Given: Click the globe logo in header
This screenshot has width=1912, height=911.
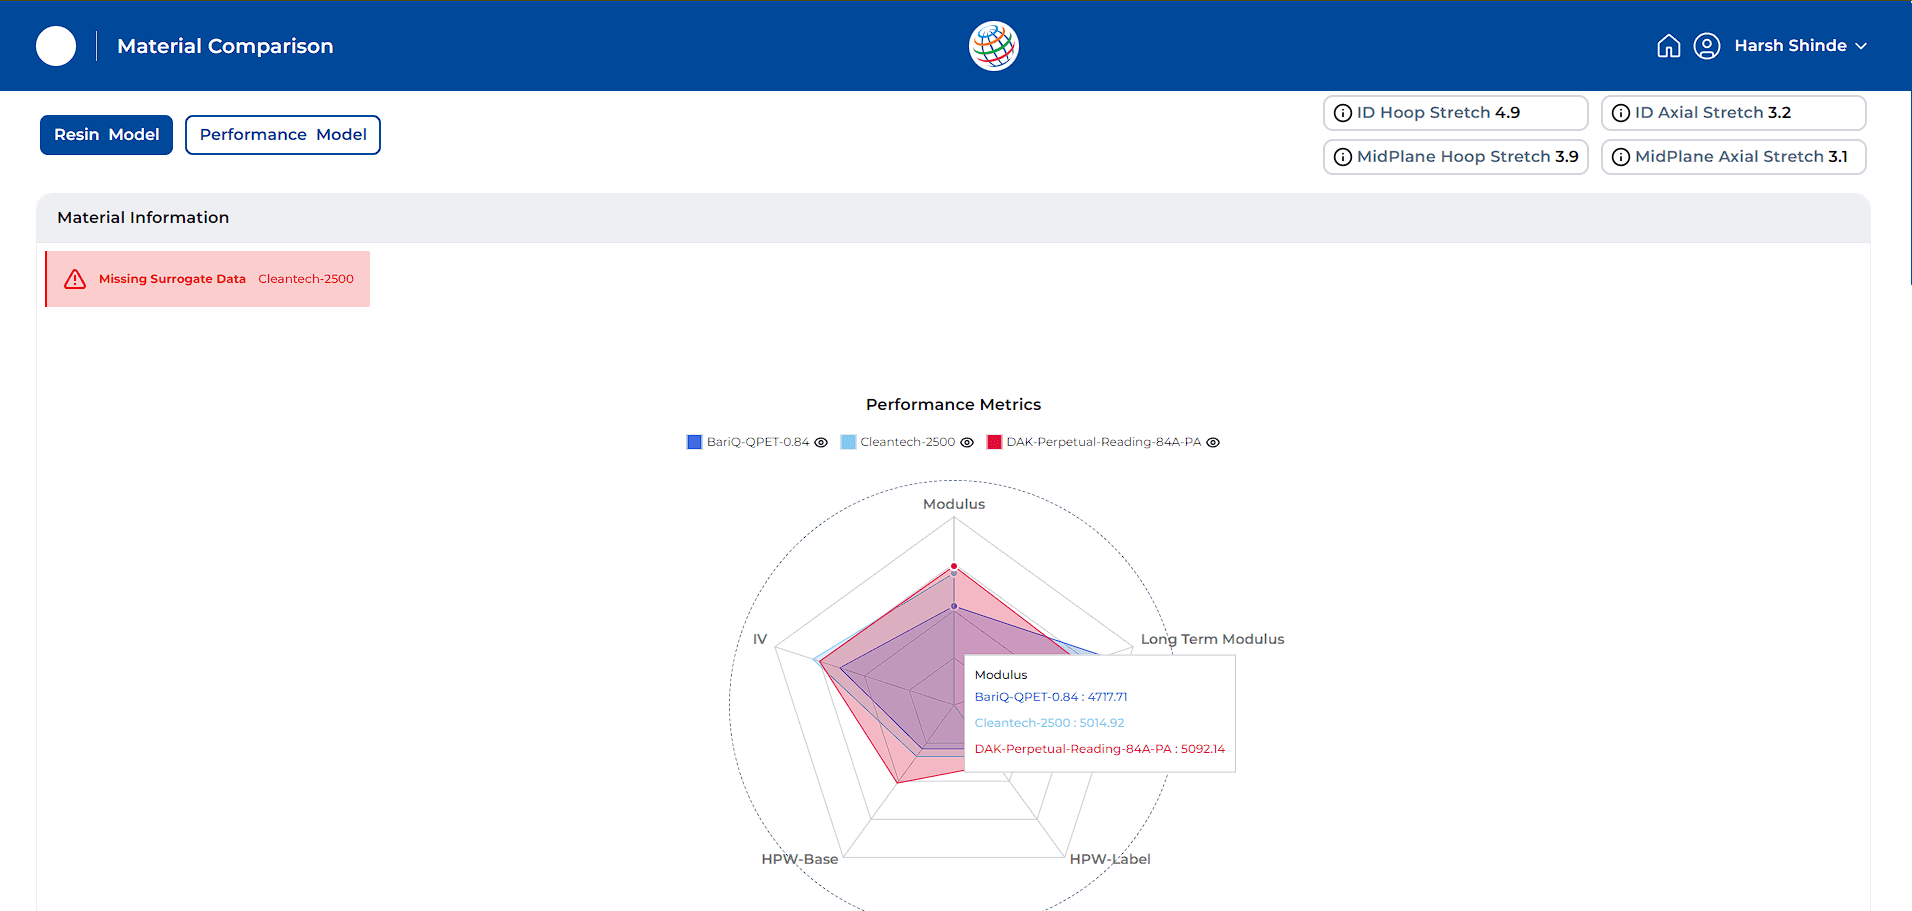Looking at the screenshot, I should tap(994, 46).
